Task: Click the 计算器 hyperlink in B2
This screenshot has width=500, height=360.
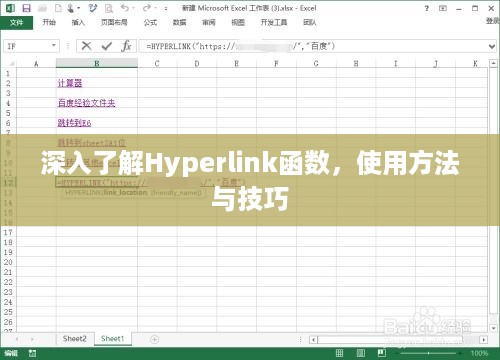Action: click(70, 83)
